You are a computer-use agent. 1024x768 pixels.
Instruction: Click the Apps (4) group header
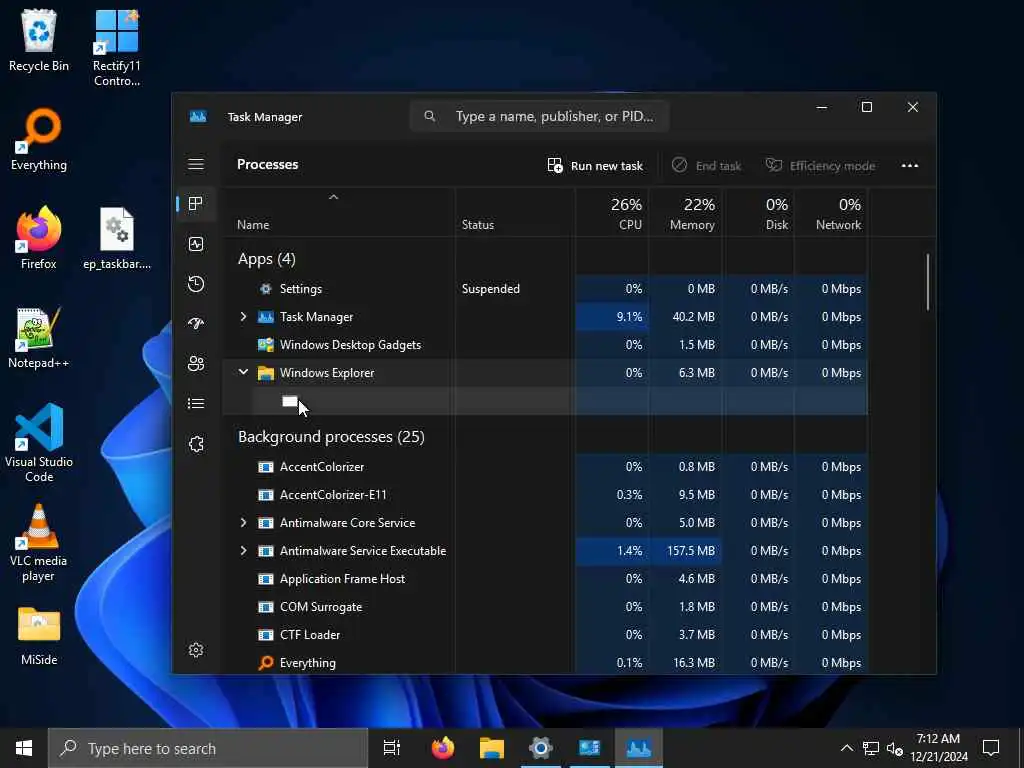[266, 259]
